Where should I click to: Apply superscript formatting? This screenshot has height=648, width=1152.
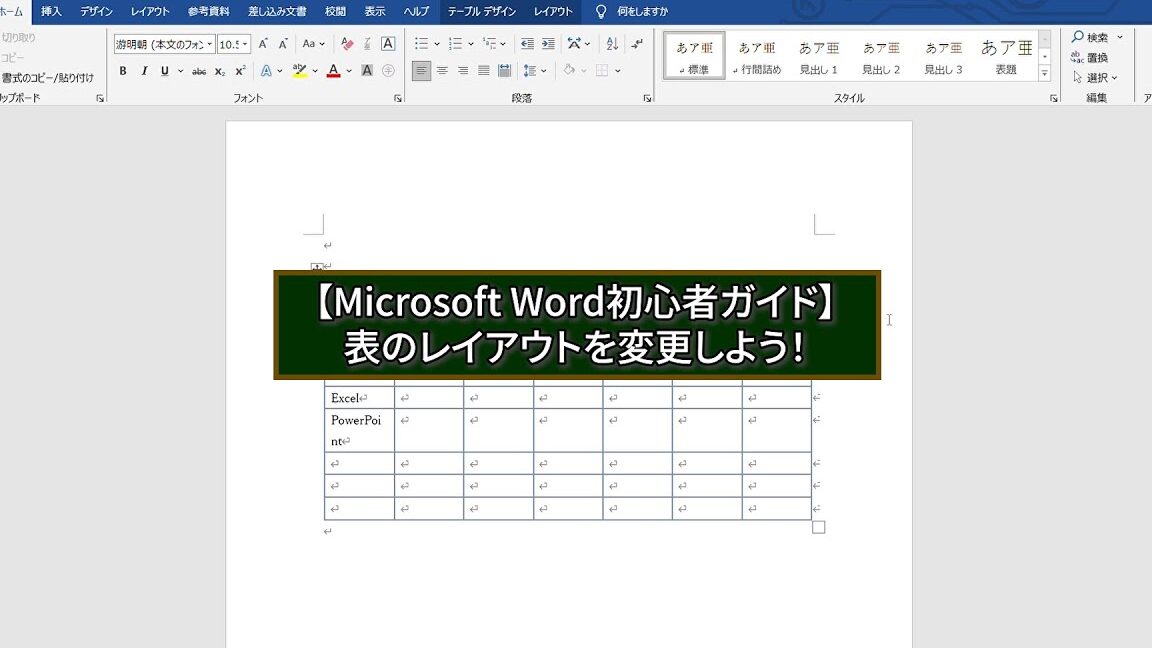240,71
